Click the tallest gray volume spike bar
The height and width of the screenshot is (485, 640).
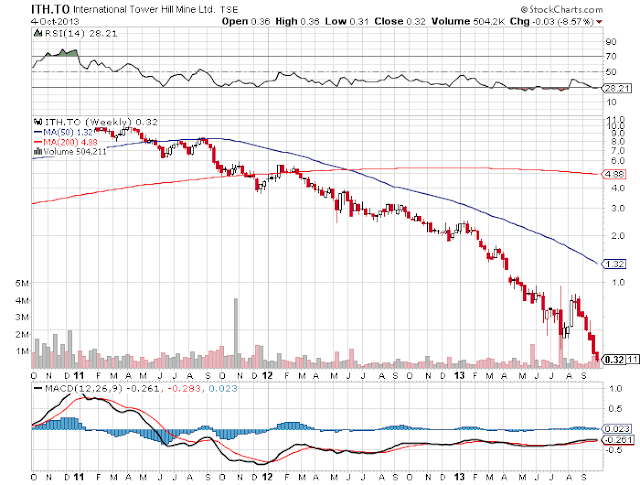point(236,333)
